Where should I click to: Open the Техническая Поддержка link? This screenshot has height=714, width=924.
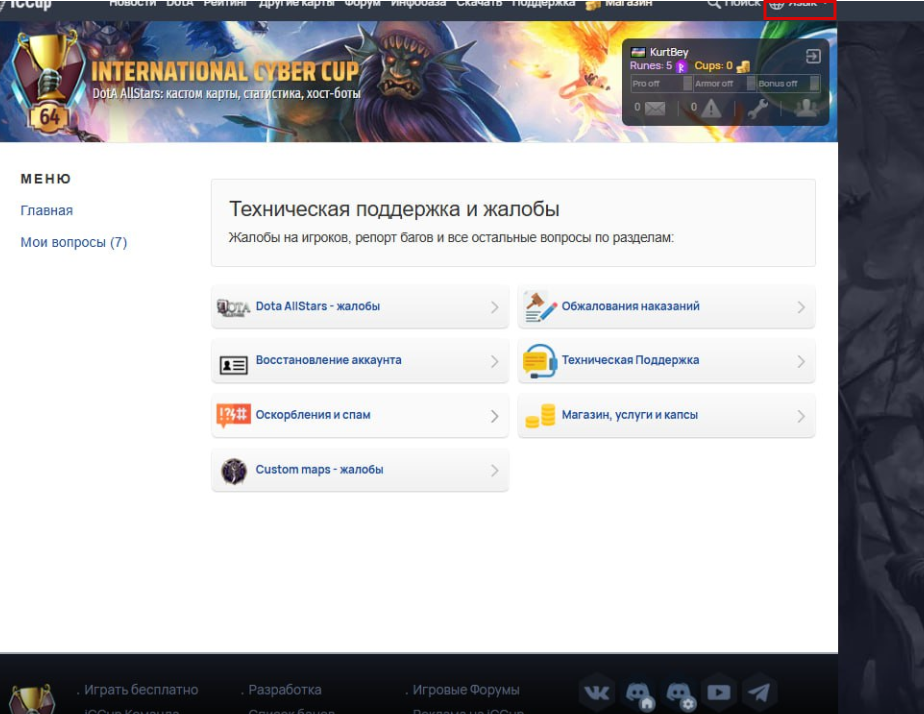tap(631, 360)
